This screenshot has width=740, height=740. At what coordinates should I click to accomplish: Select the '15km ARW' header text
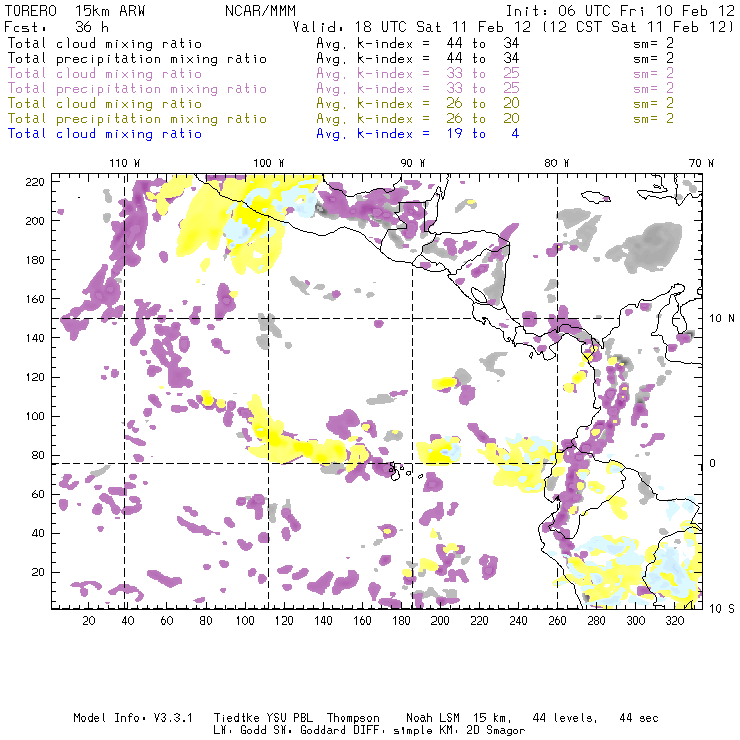[110, 11]
